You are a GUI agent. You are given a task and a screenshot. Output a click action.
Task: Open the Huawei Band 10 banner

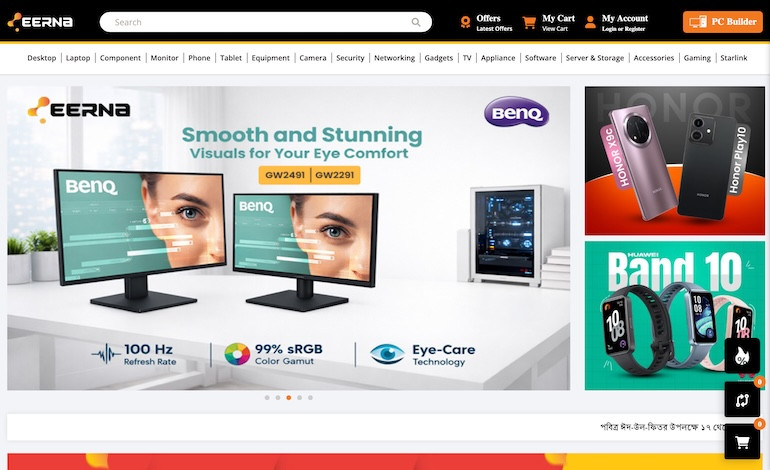point(674,315)
